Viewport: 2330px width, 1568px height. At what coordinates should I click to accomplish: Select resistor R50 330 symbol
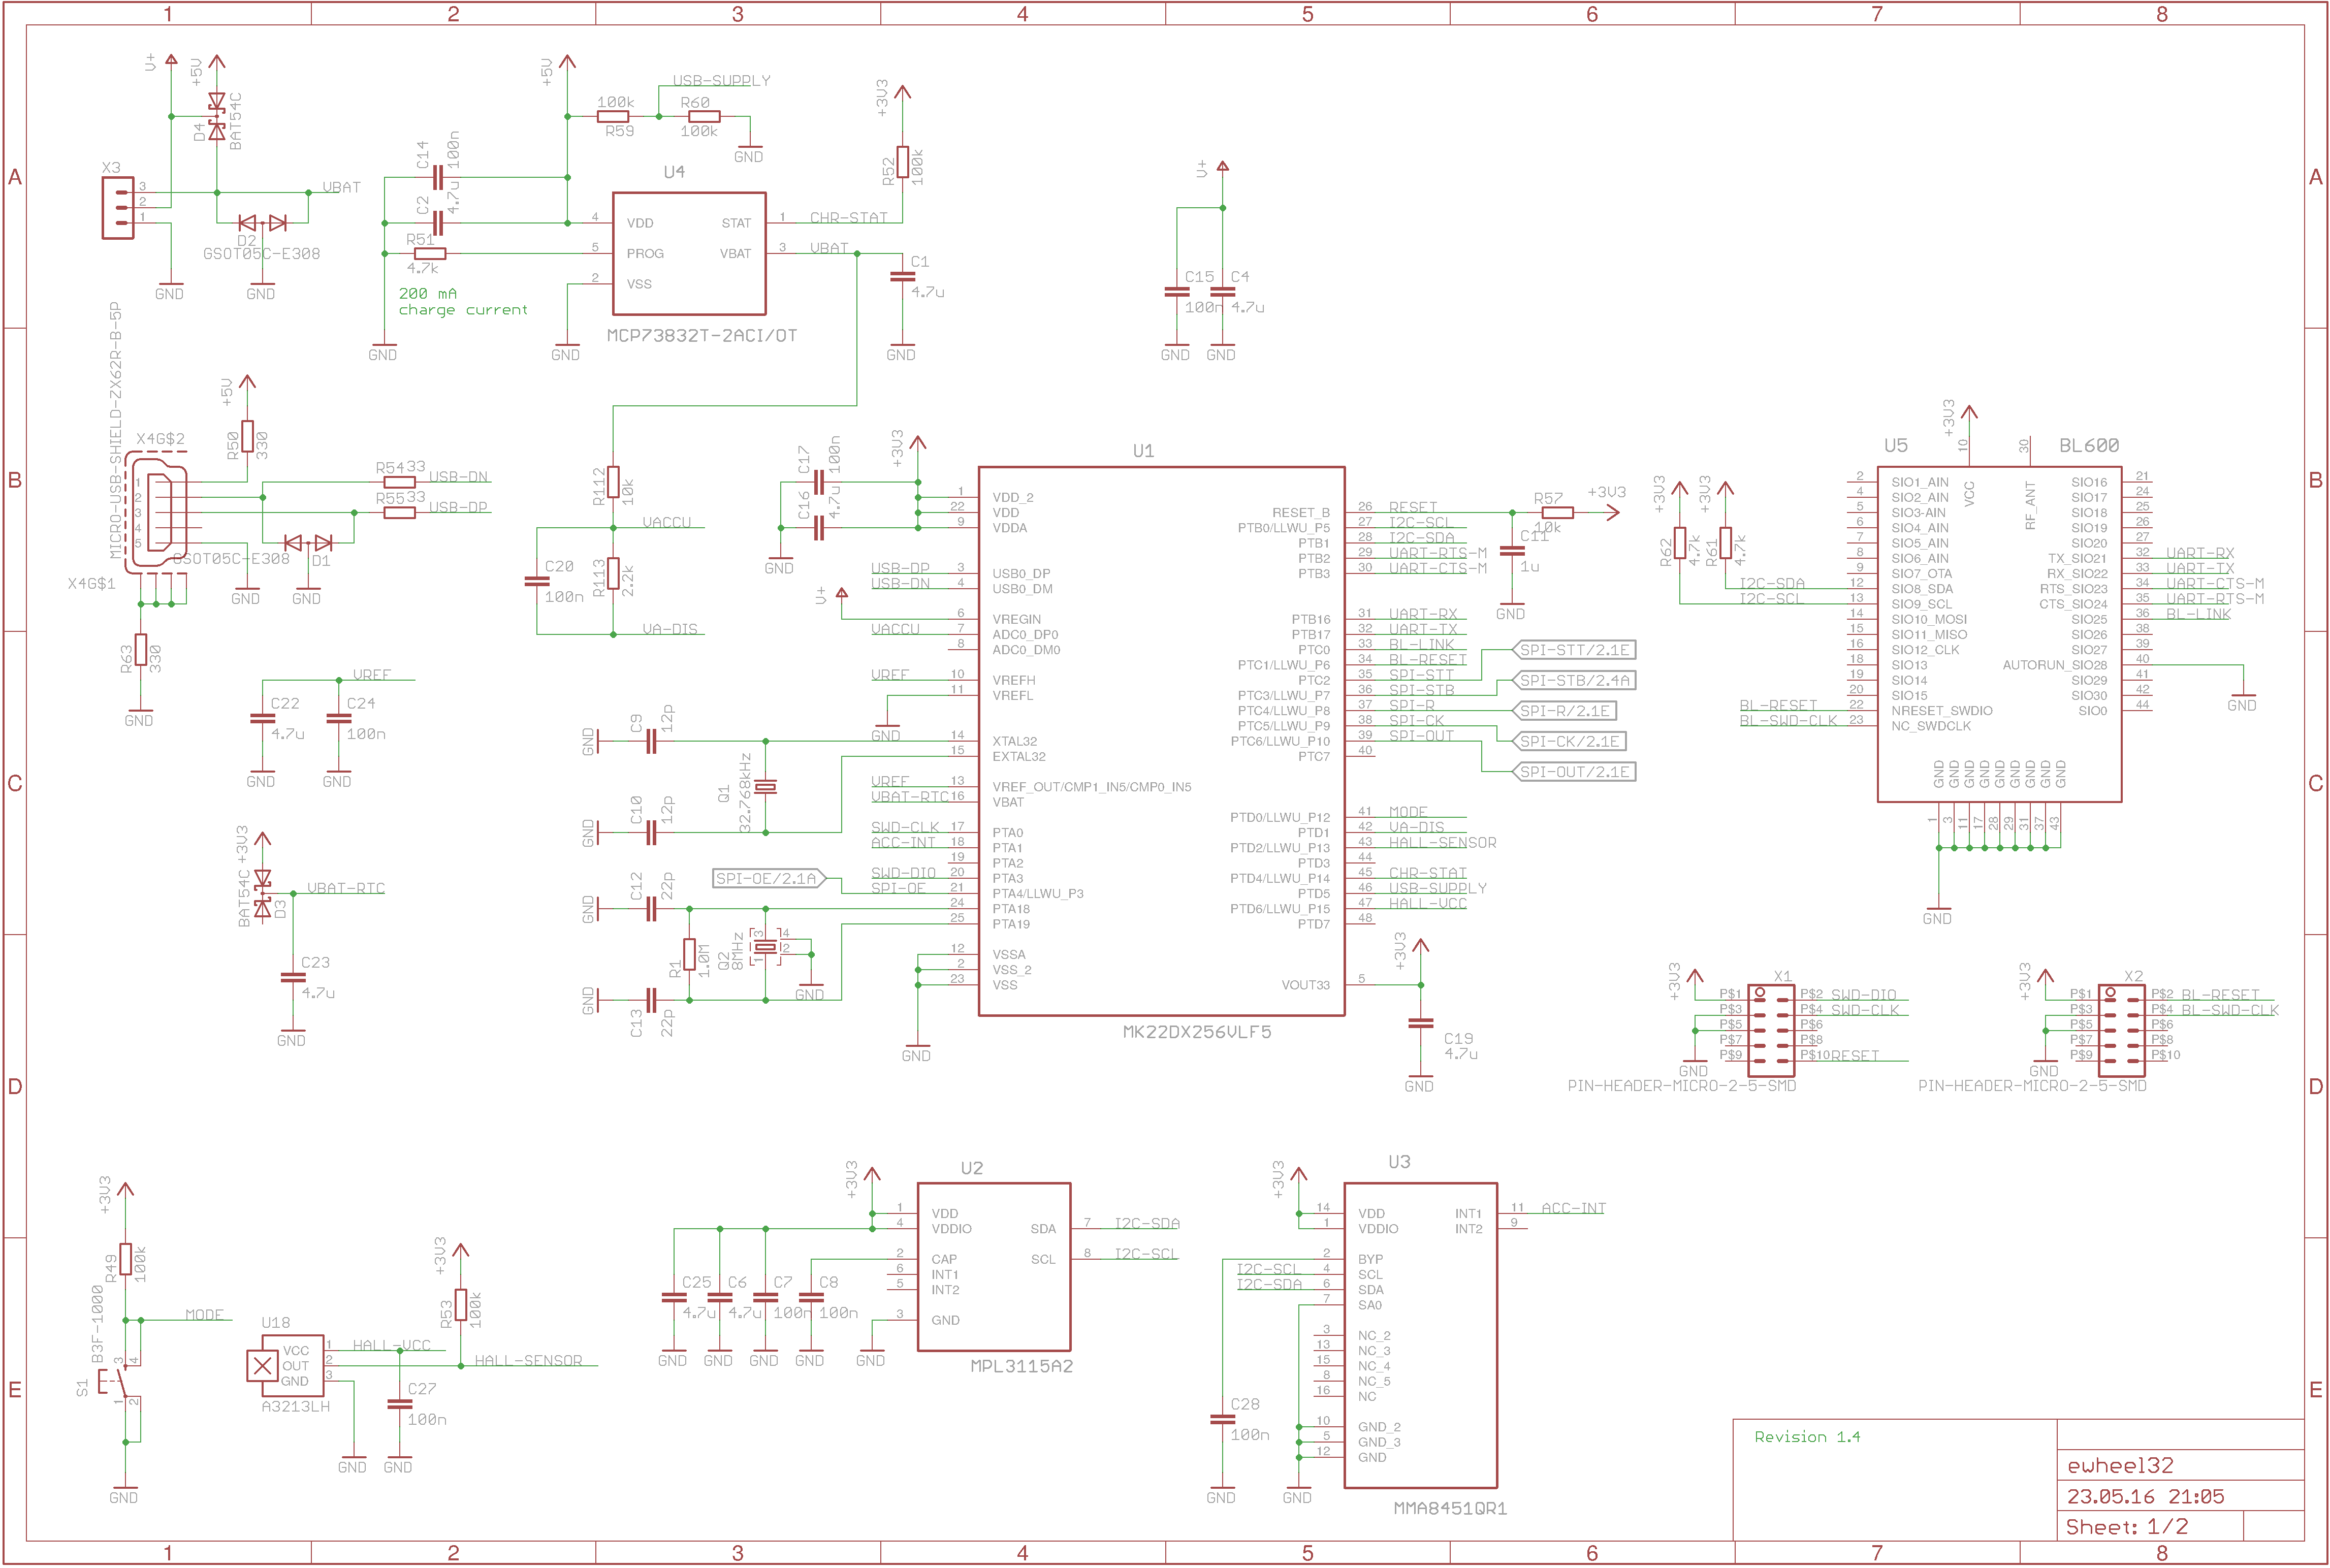pos(248,437)
